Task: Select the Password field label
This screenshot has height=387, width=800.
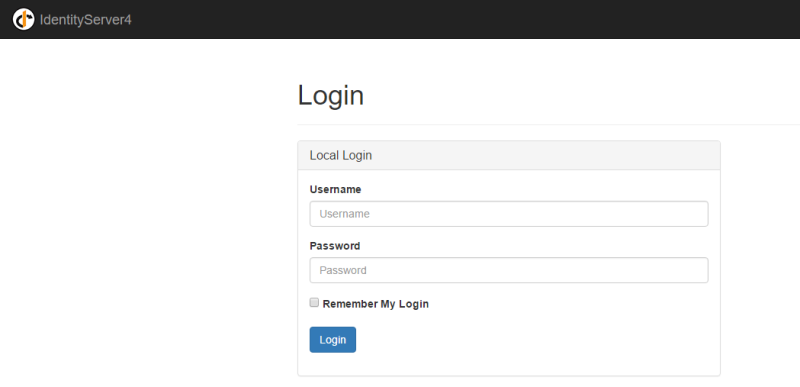Action: (x=335, y=246)
